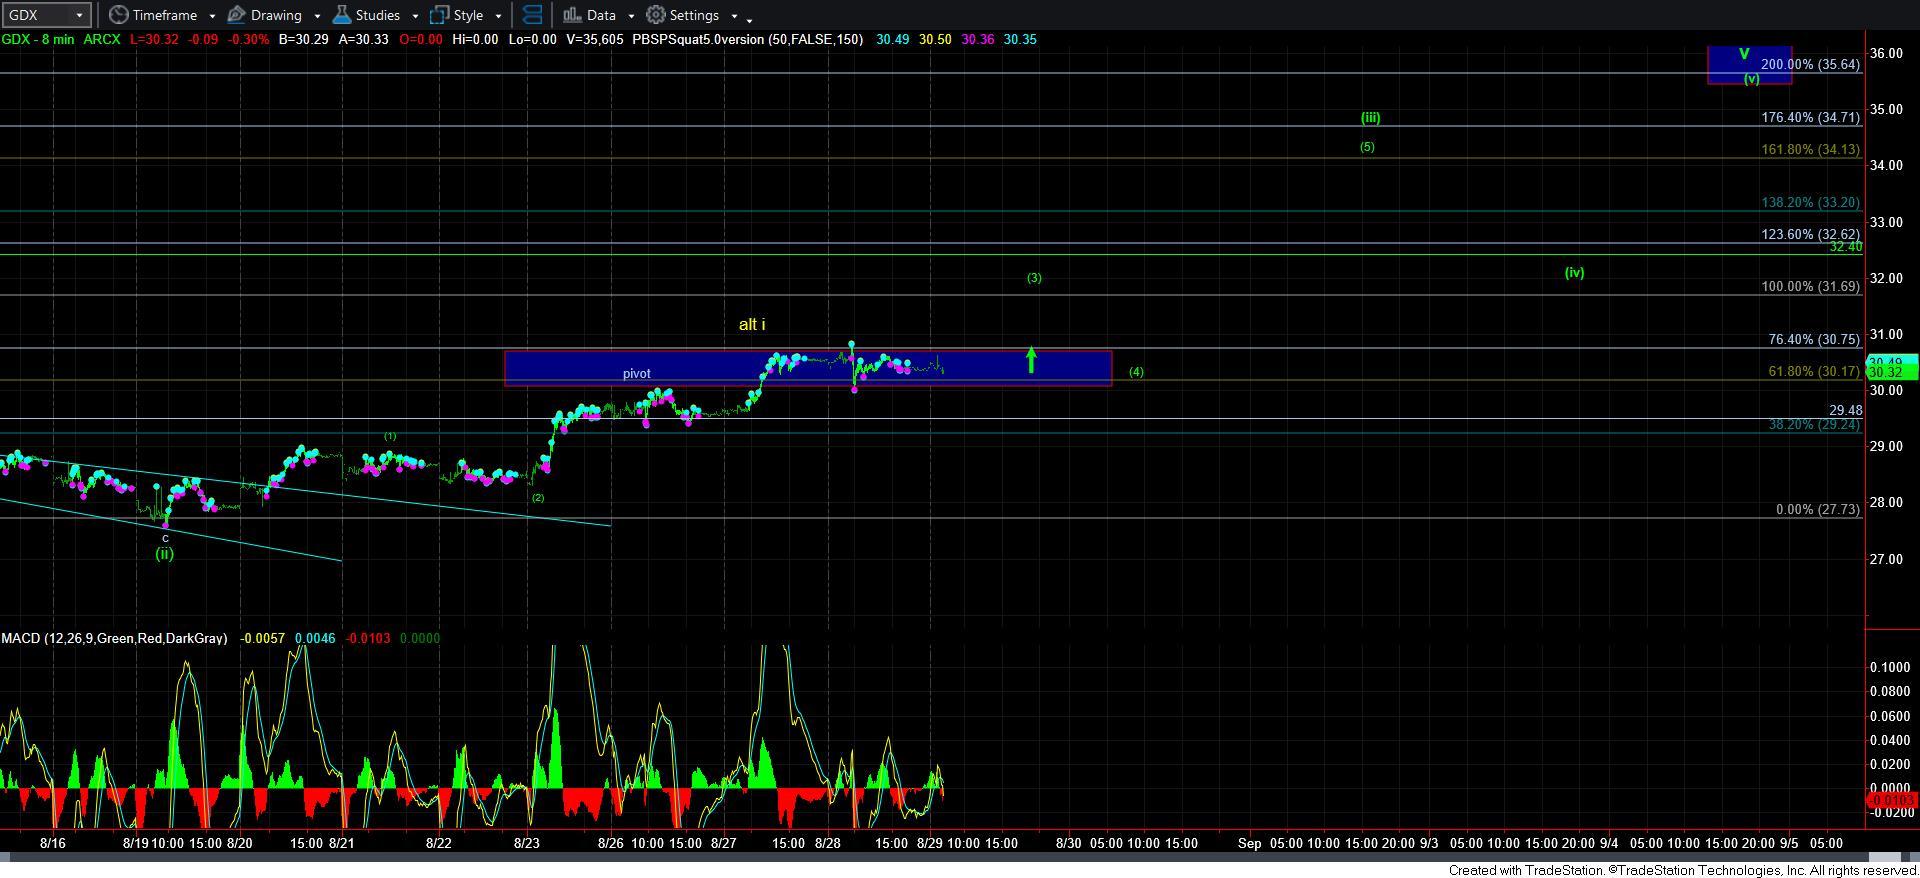Image resolution: width=1920 pixels, height=878 pixels.
Task: Open the Data menu
Action: [x=590, y=15]
